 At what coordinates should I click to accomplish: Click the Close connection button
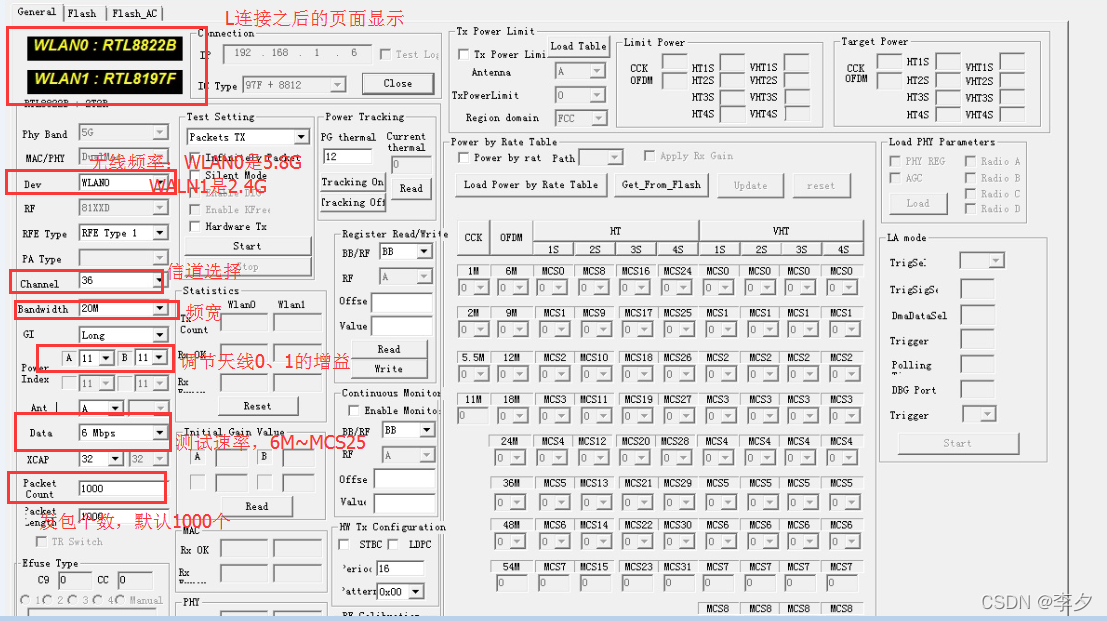point(397,83)
